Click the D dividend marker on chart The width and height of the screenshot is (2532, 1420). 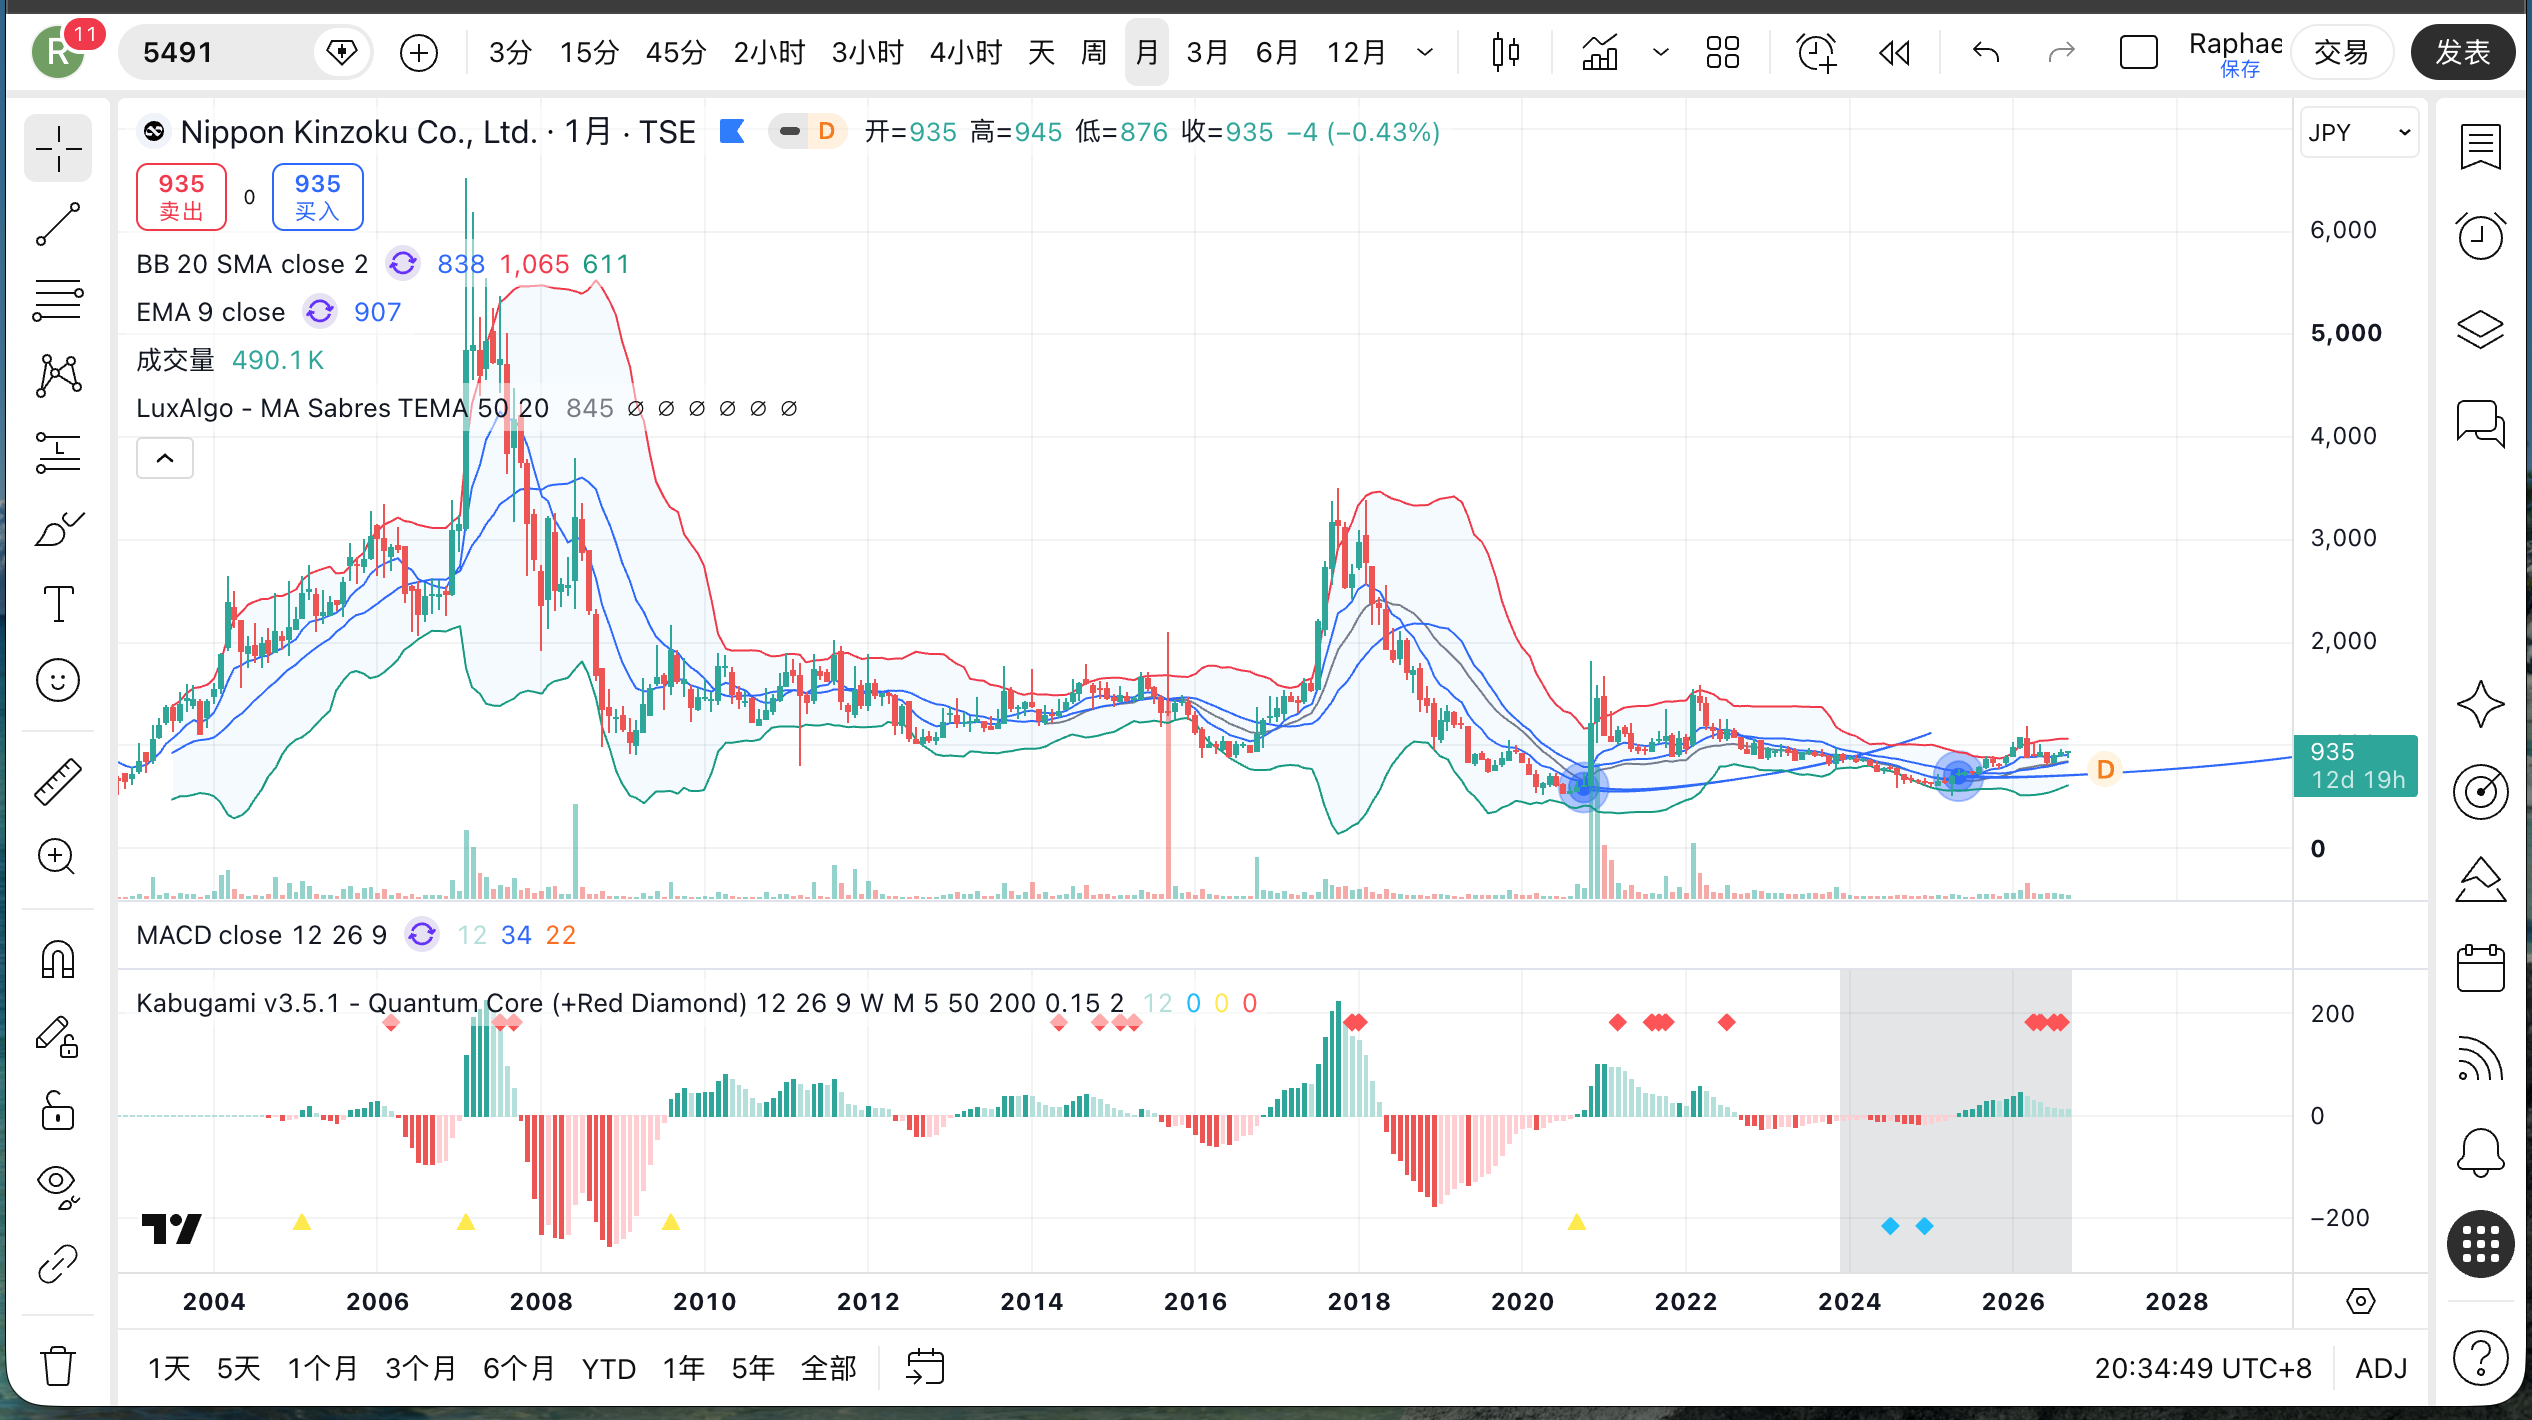click(x=2105, y=769)
